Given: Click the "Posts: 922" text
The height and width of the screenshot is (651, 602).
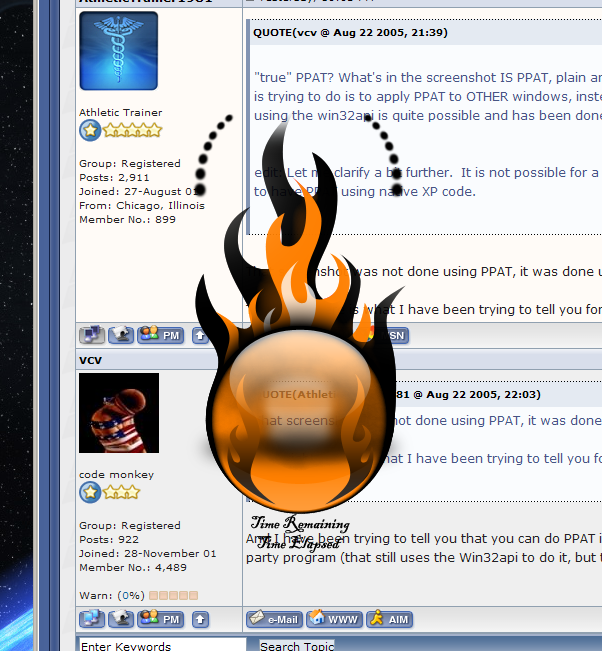Looking at the screenshot, I should (x=109, y=539).
